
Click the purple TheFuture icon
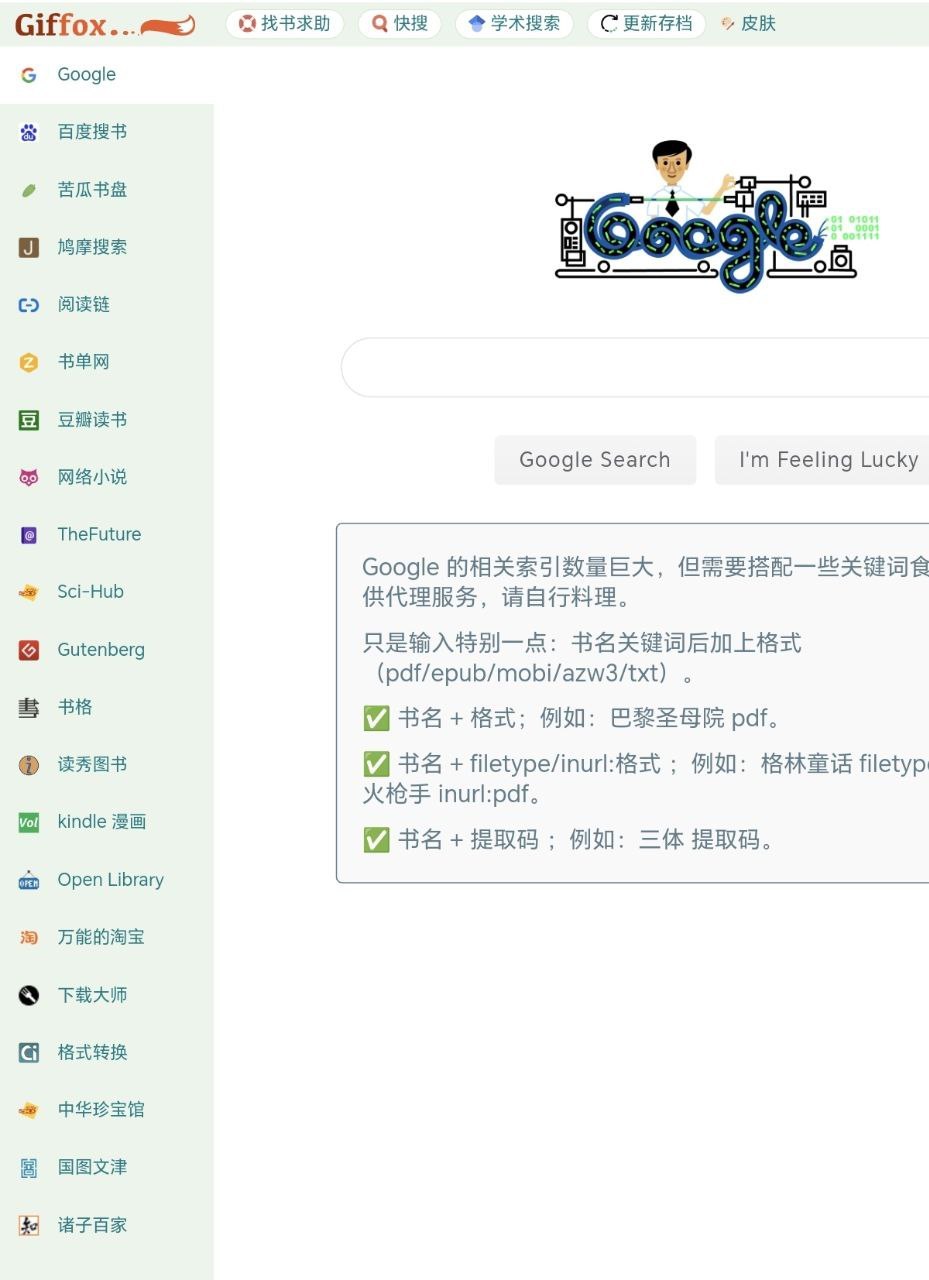pos(29,535)
